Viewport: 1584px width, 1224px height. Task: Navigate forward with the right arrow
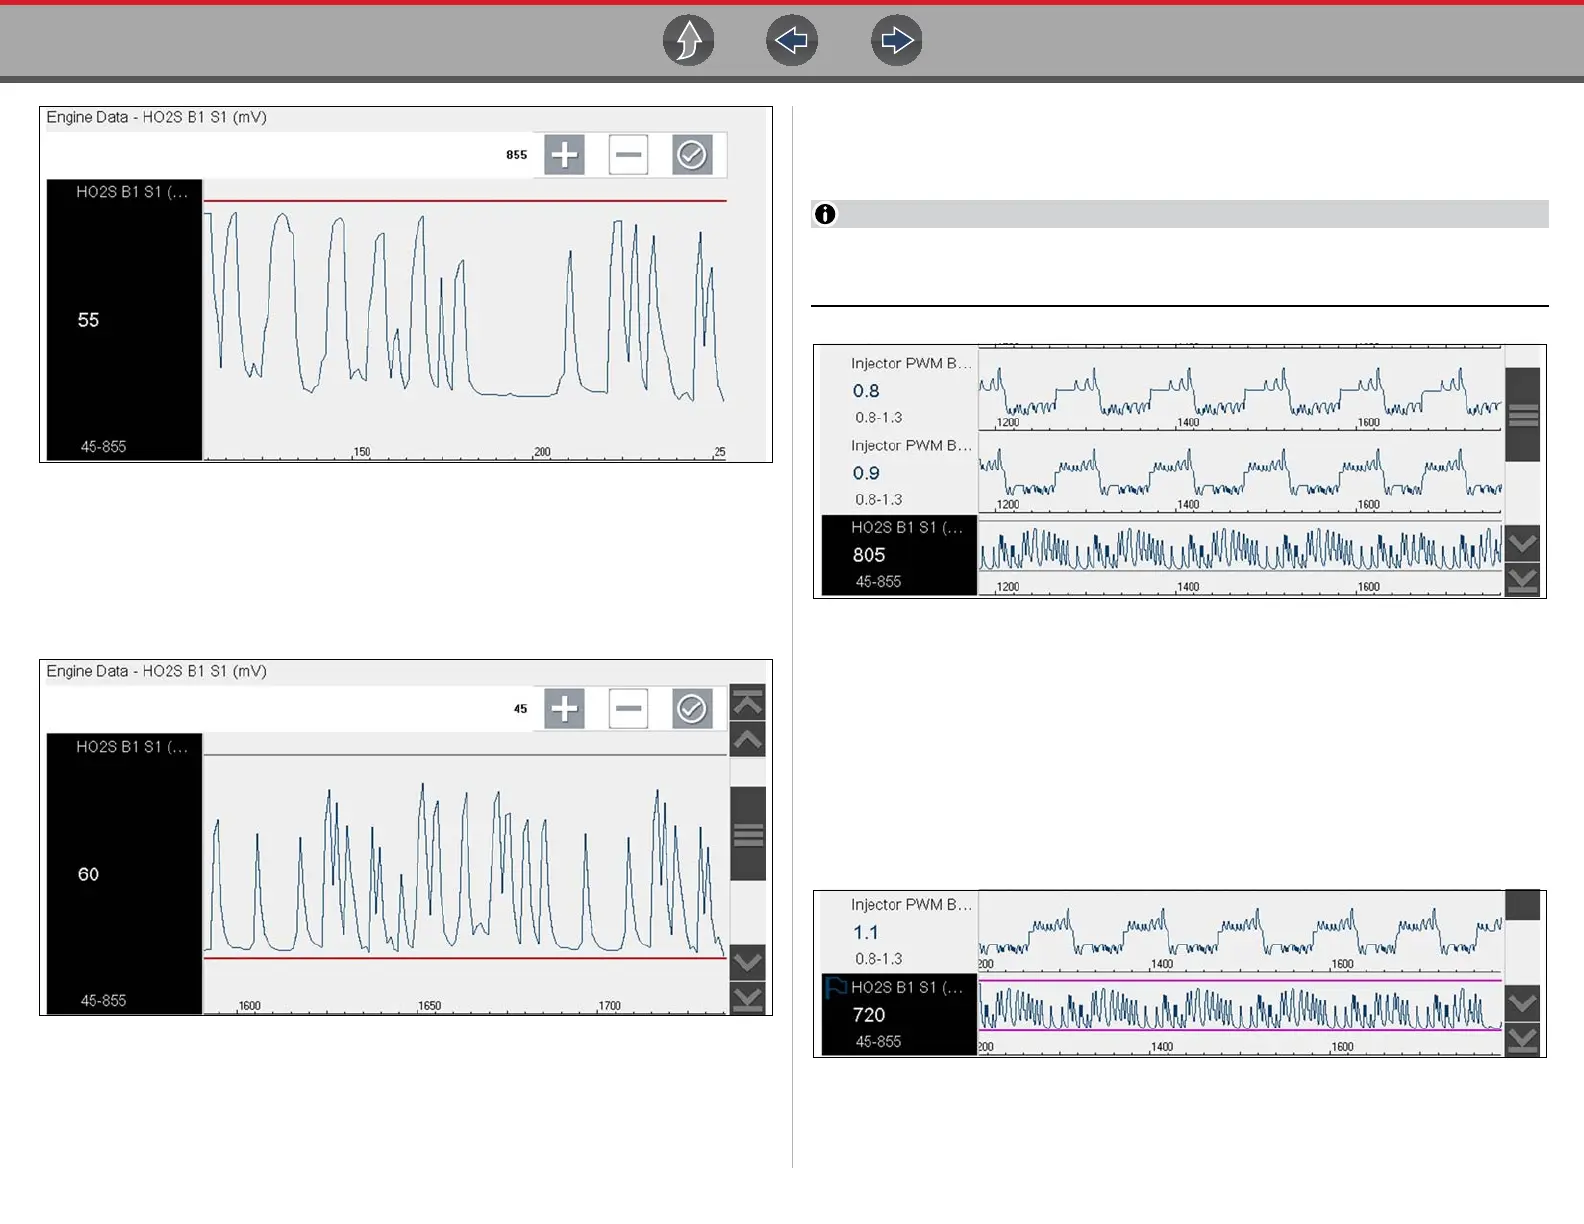896,41
